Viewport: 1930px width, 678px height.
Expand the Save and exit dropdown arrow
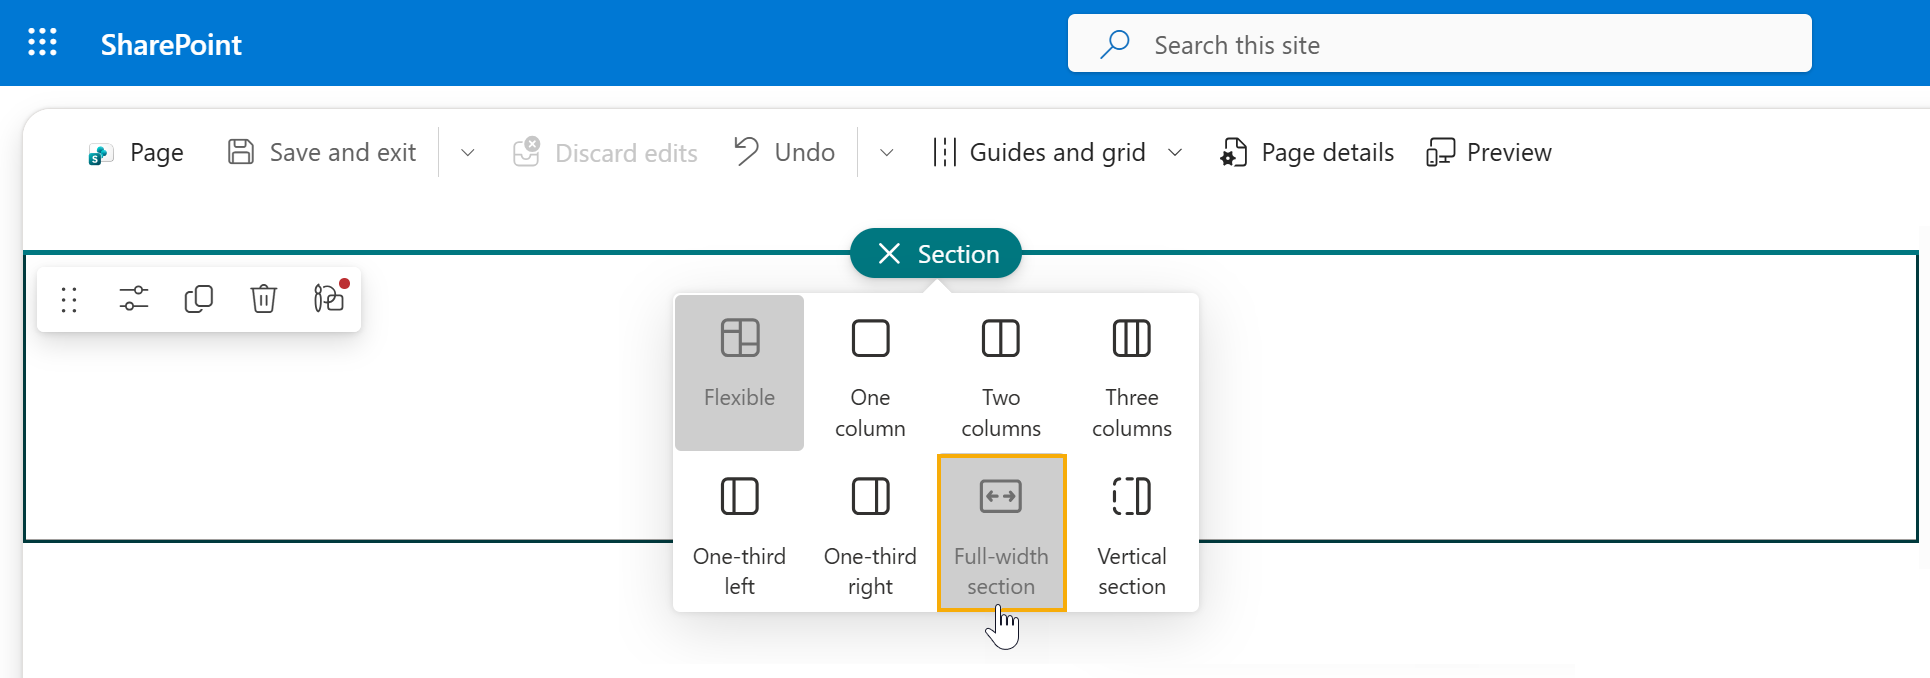[467, 153]
